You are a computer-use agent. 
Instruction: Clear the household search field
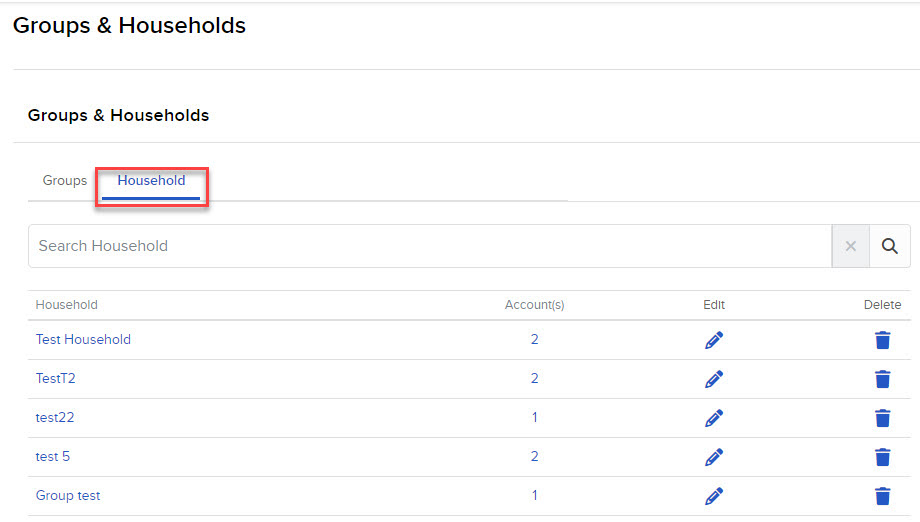851,246
